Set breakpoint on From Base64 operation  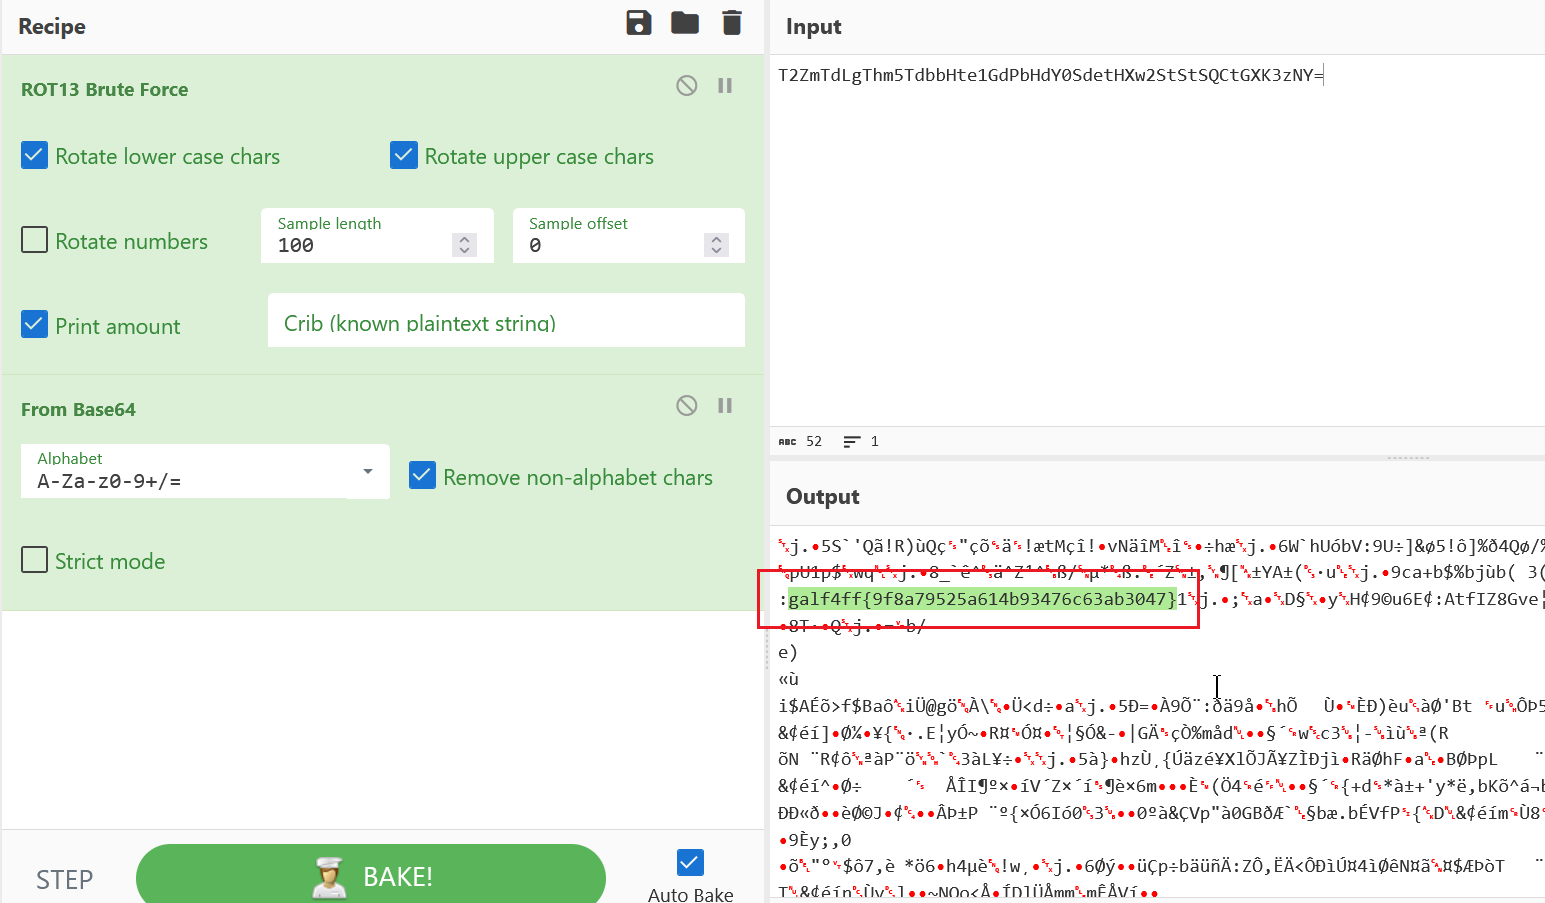pyautogui.click(x=725, y=406)
